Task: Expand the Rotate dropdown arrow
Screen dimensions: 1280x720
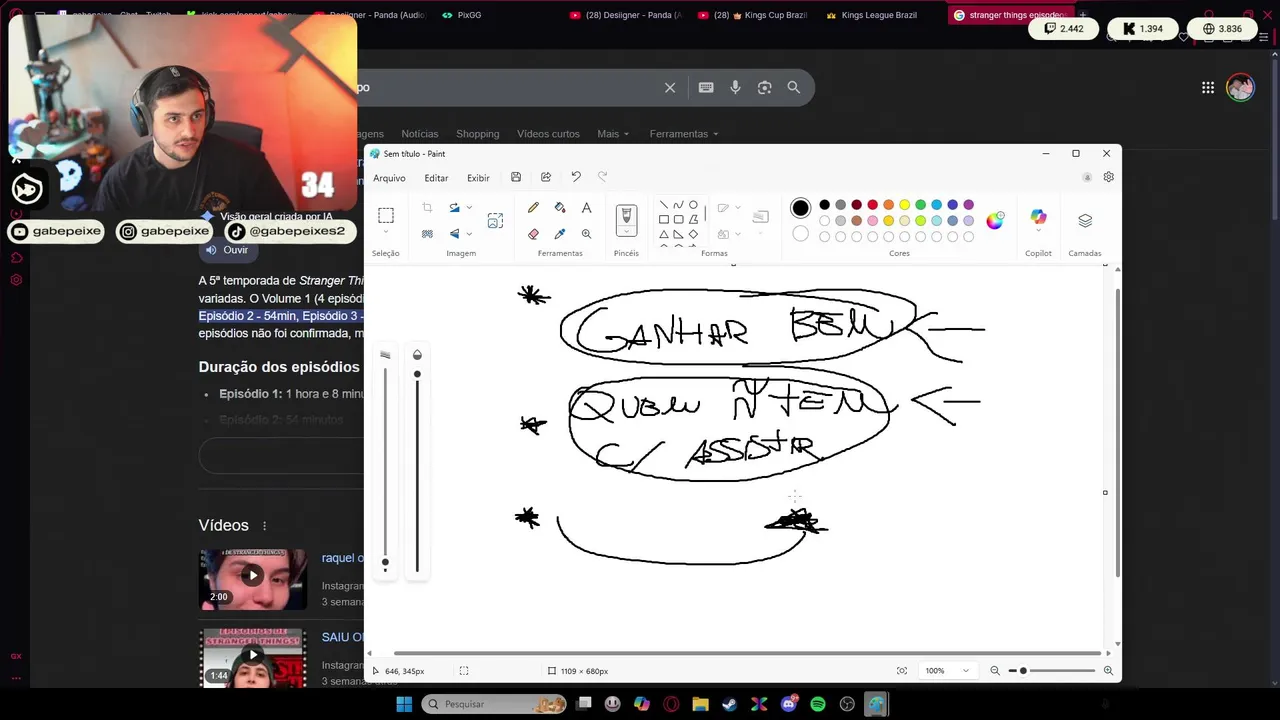Action: [469, 208]
